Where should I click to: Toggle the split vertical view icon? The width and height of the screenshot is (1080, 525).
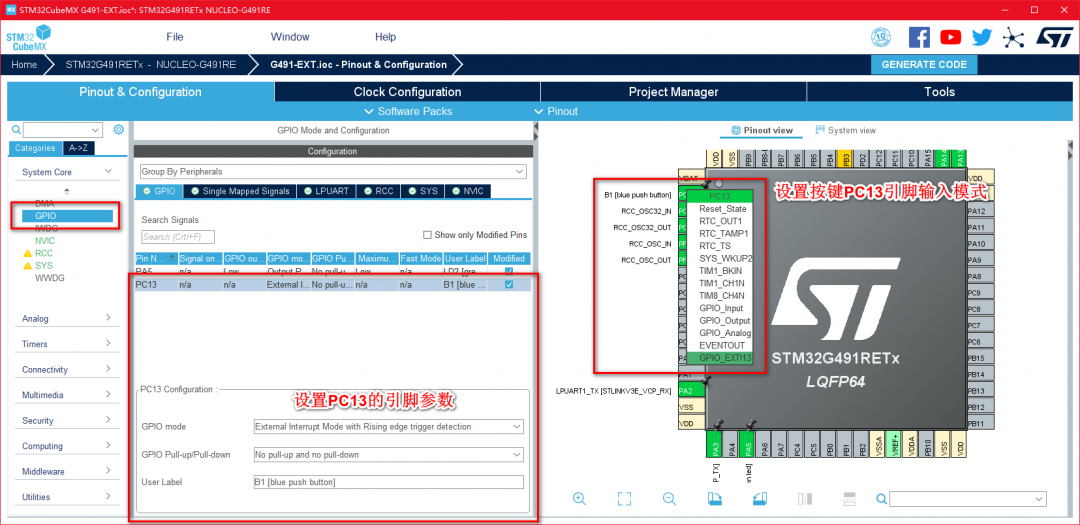(804, 498)
